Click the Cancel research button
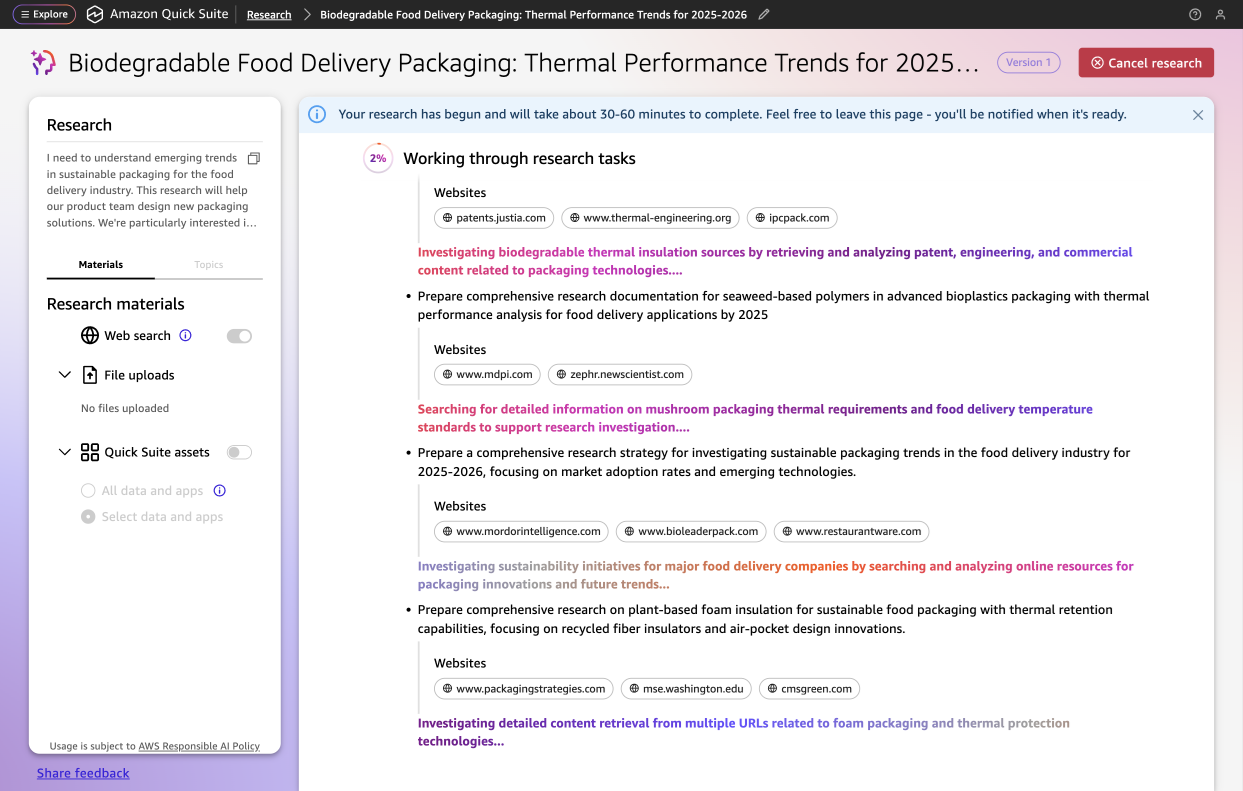1243x791 pixels. (x=1146, y=63)
